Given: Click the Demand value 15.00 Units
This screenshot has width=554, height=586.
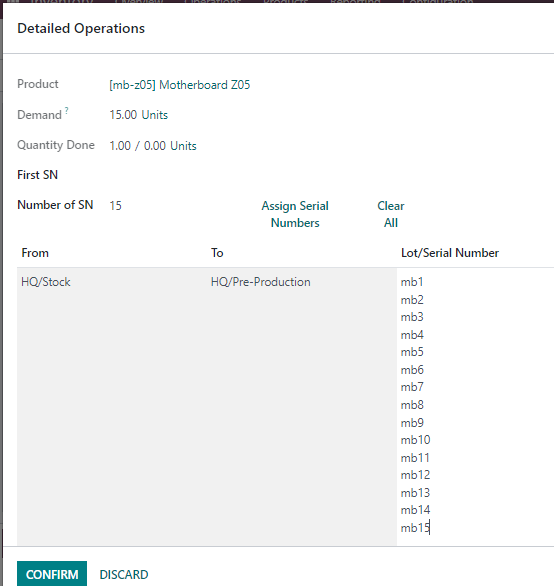Looking at the screenshot, I should [x=138, y=115].
